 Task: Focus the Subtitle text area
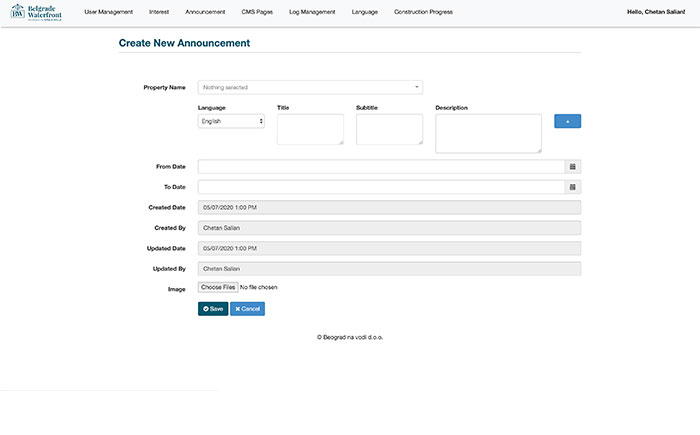[x=389, y=130]
